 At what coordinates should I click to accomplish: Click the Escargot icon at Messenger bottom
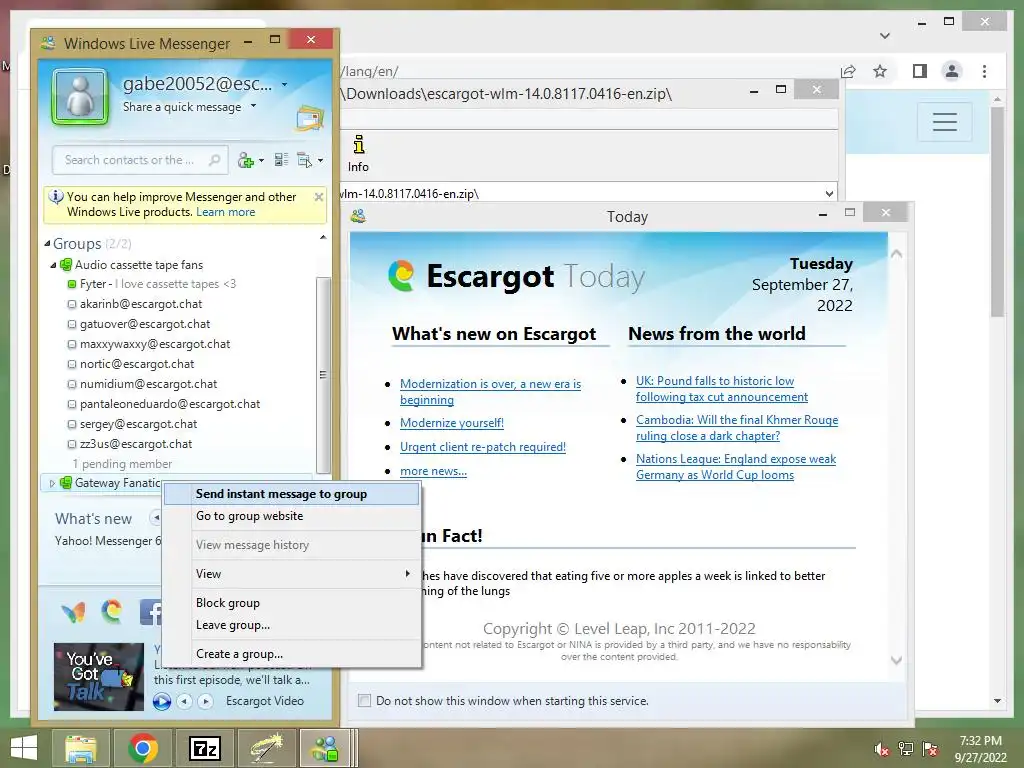[112, 611]
